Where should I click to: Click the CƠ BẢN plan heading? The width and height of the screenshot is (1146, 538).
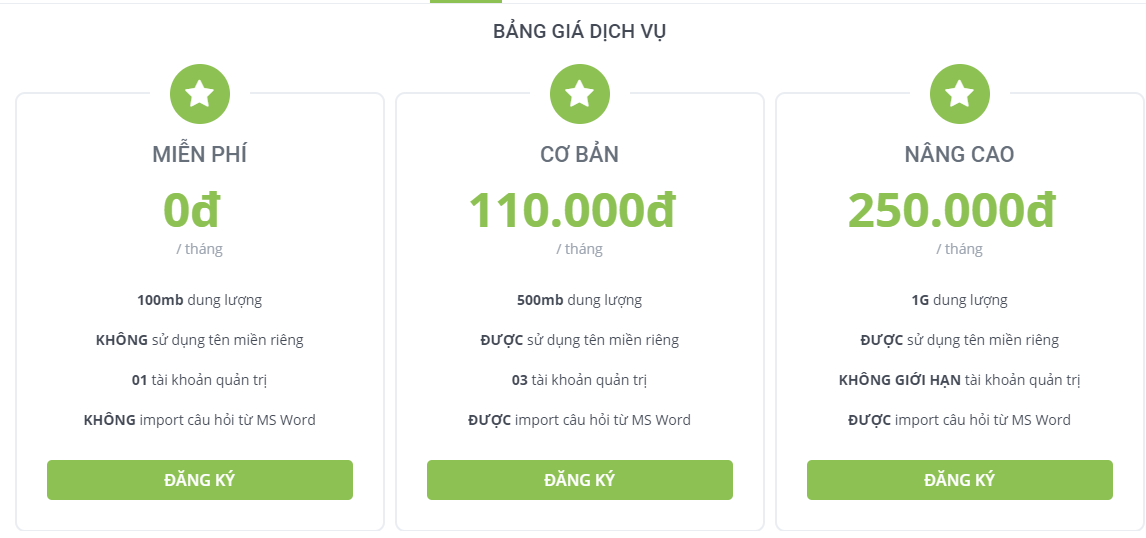[580, 154]
